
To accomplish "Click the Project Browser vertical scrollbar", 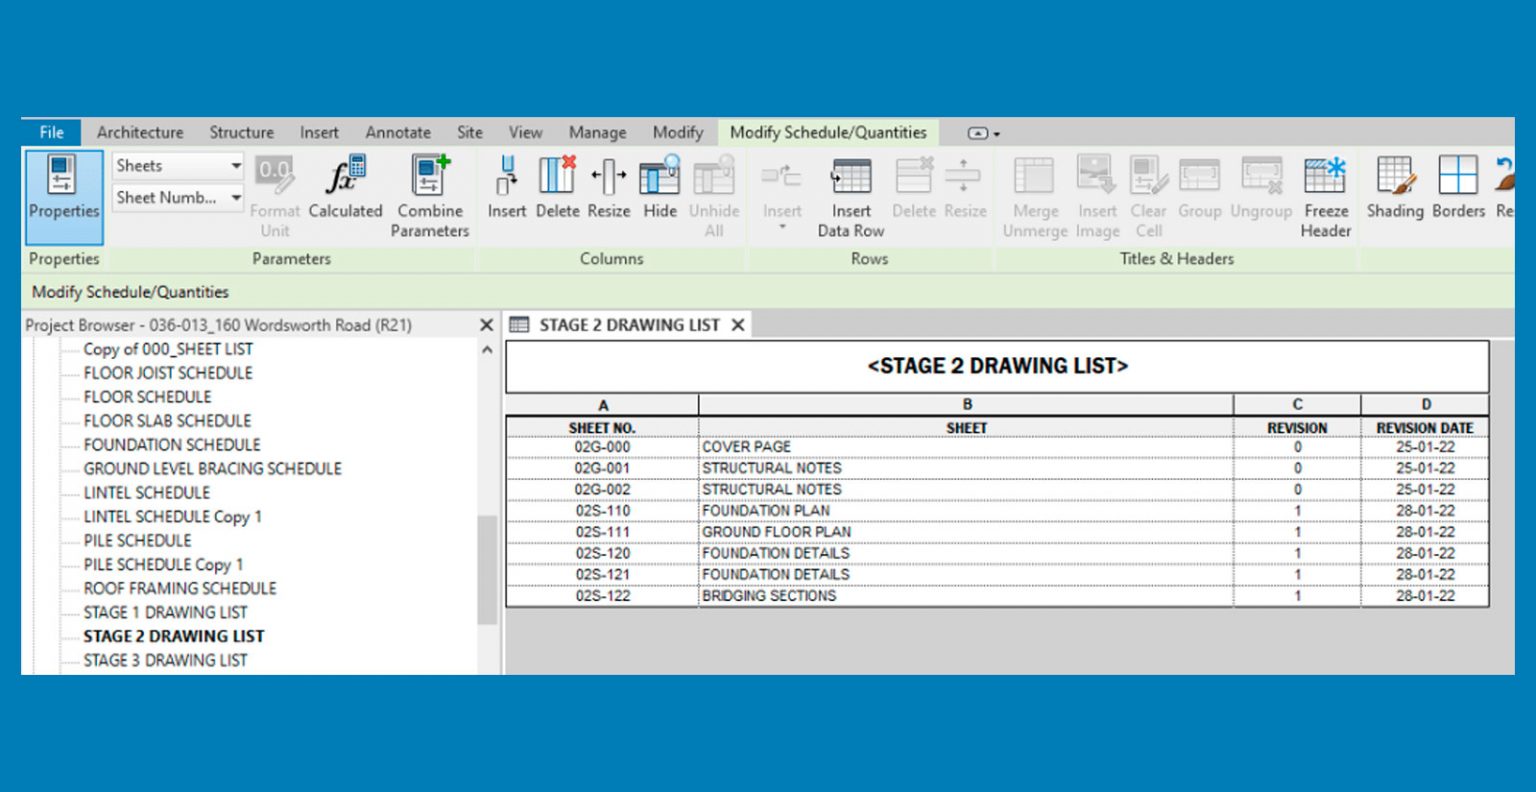I will pos(487,570).
